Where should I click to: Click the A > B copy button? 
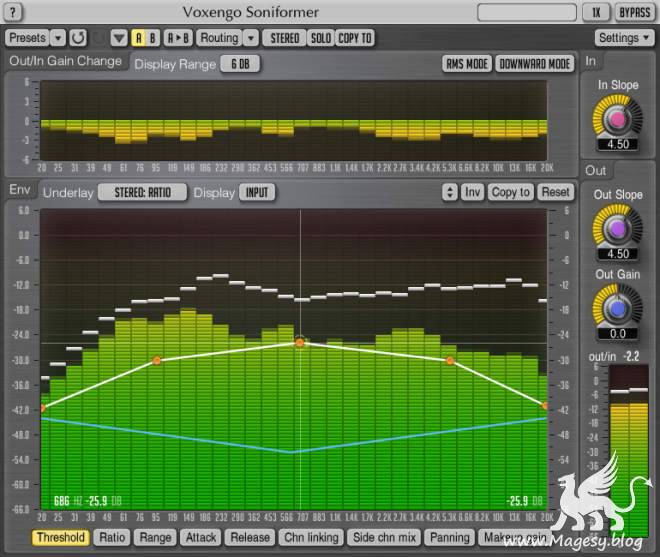178,38
